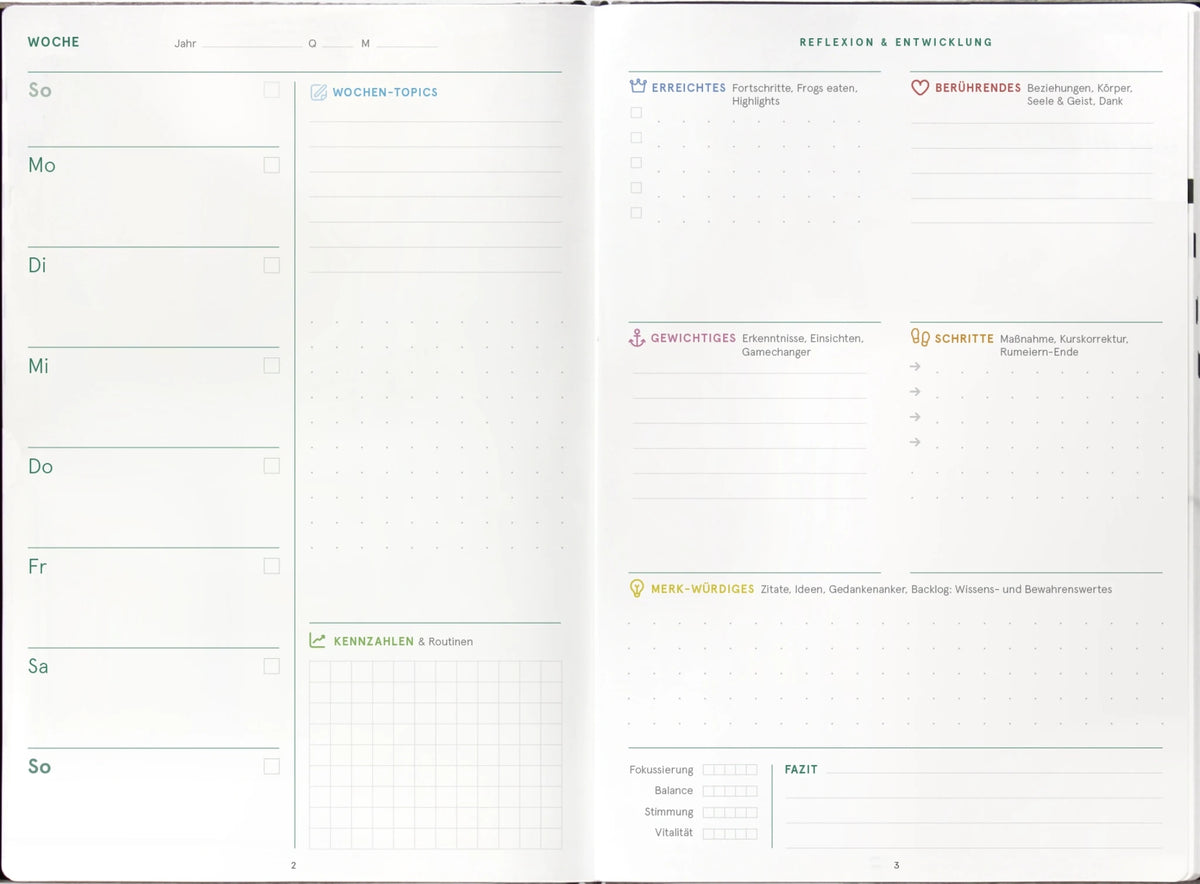Tick the third checkbox under Erreichtes
This screenshot has height=884, width=1200.
click(x=636, y=162)
